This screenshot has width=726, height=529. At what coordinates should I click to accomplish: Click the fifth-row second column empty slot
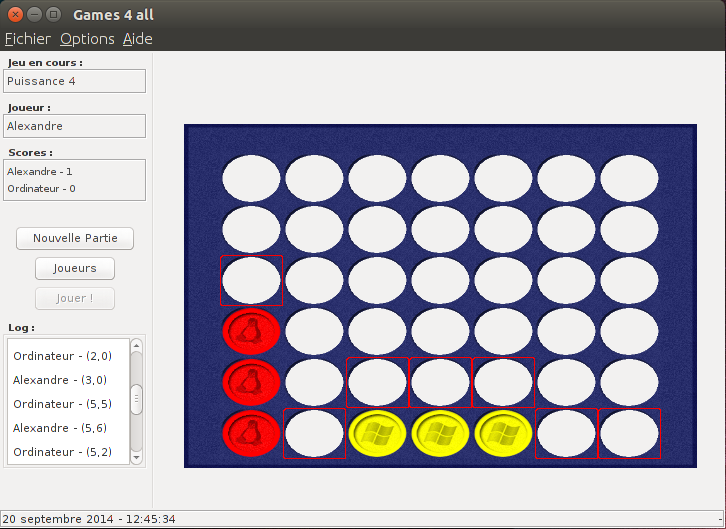point(314,382)
